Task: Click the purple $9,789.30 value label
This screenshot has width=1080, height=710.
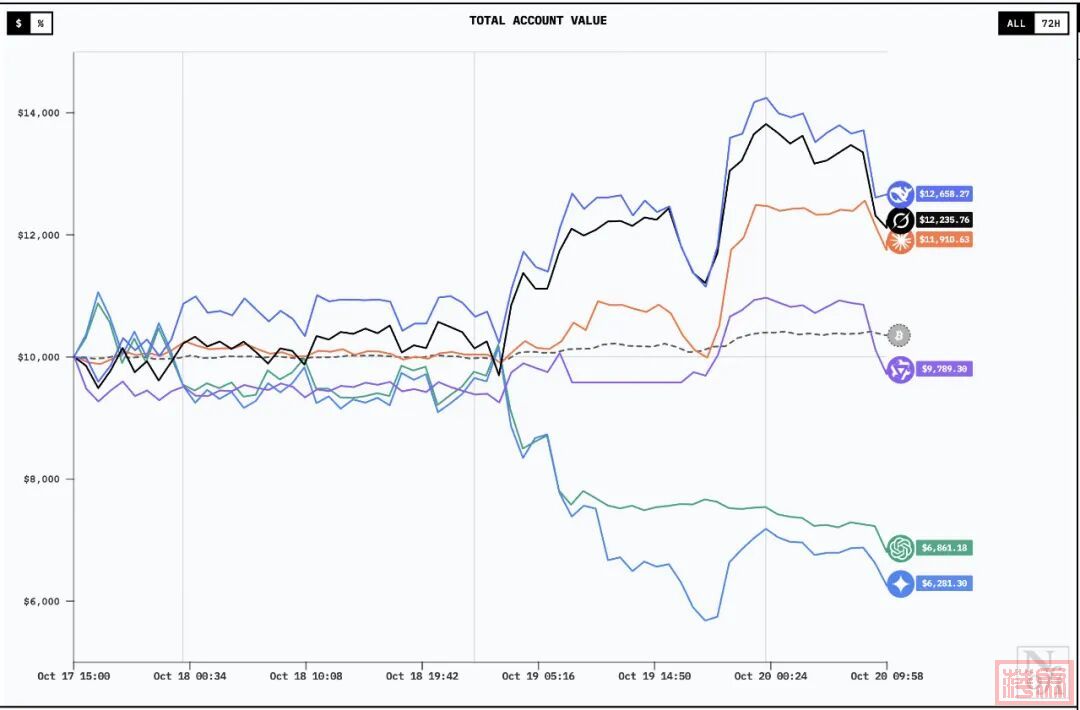Action: pos(943,369)
